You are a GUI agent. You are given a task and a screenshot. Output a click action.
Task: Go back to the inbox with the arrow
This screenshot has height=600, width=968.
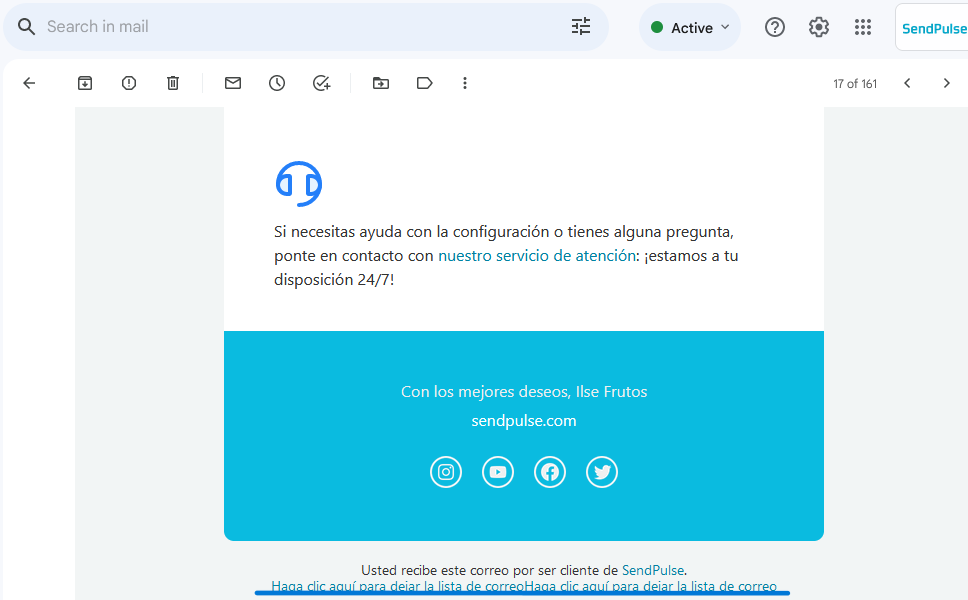(x=29, y=83)
